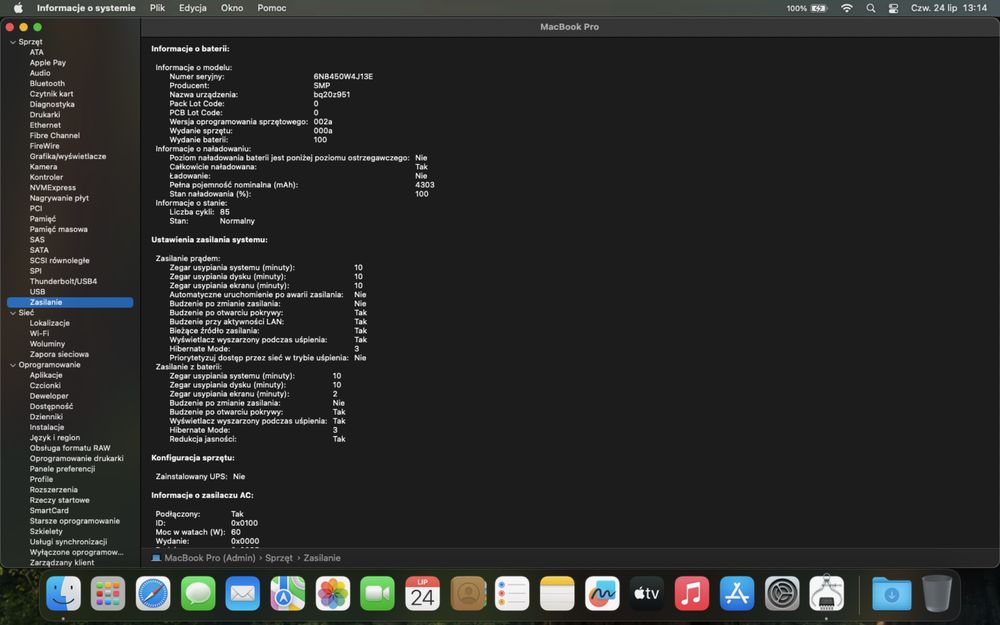Open Maps app in the Dock
The image size is (1000, 625).
pos(288,594)
